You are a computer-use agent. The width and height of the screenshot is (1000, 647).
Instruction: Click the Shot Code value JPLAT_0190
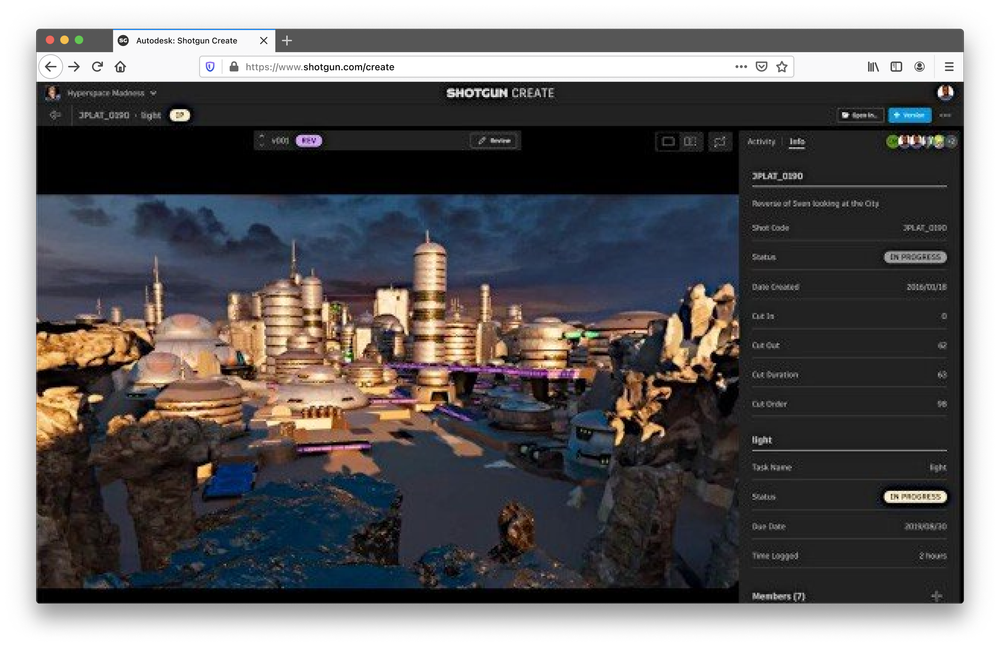coord(925,228)
